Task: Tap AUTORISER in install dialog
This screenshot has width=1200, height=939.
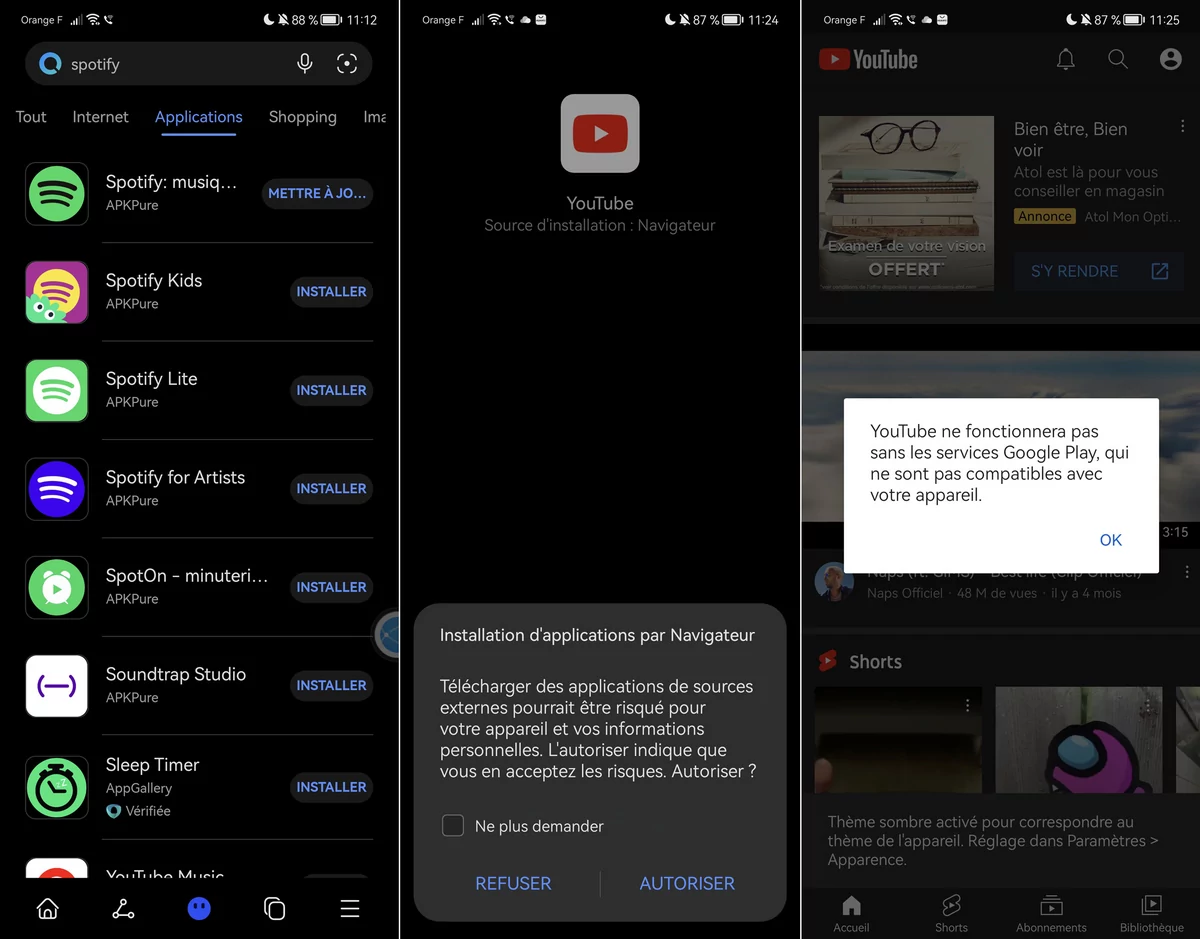Action: pyautogui.click(x=687, y=883)
